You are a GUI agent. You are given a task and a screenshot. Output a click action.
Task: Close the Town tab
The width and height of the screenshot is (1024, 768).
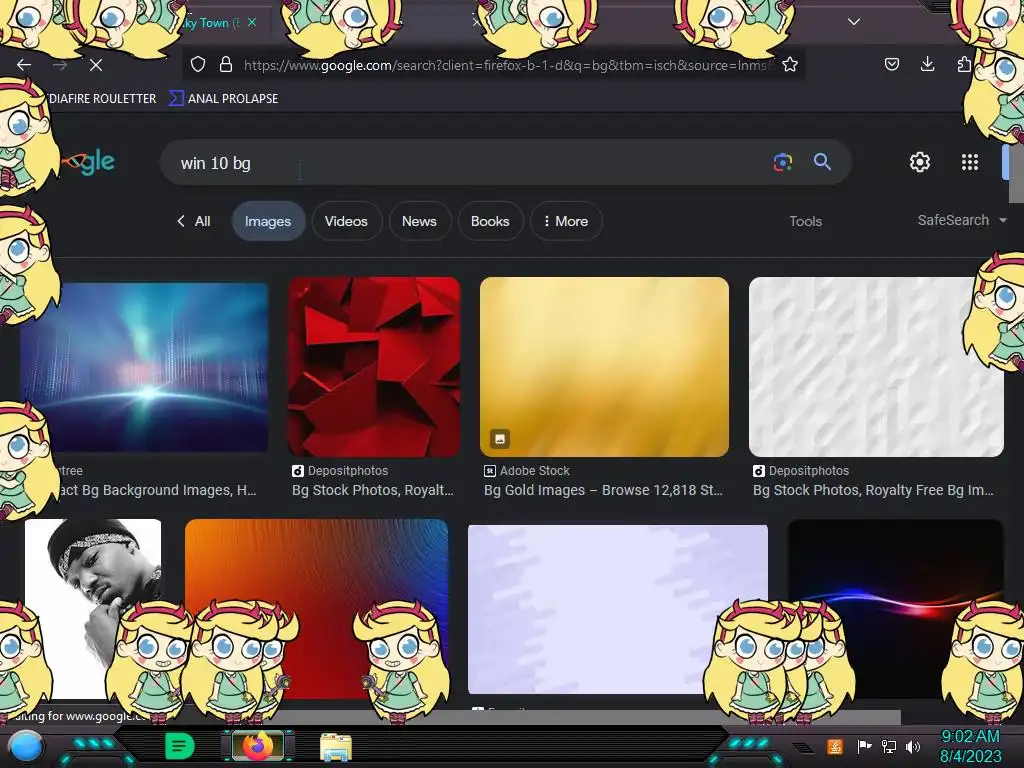(252, 22)
